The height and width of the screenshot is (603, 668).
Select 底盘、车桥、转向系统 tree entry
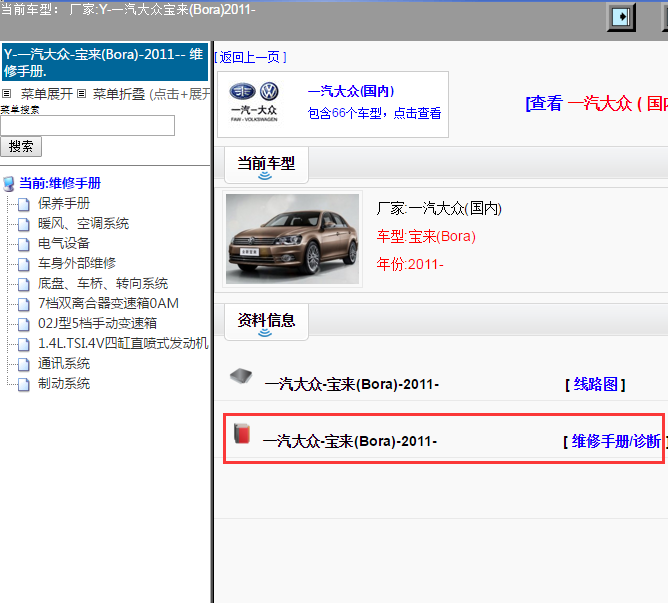click(x=103, y=283)
